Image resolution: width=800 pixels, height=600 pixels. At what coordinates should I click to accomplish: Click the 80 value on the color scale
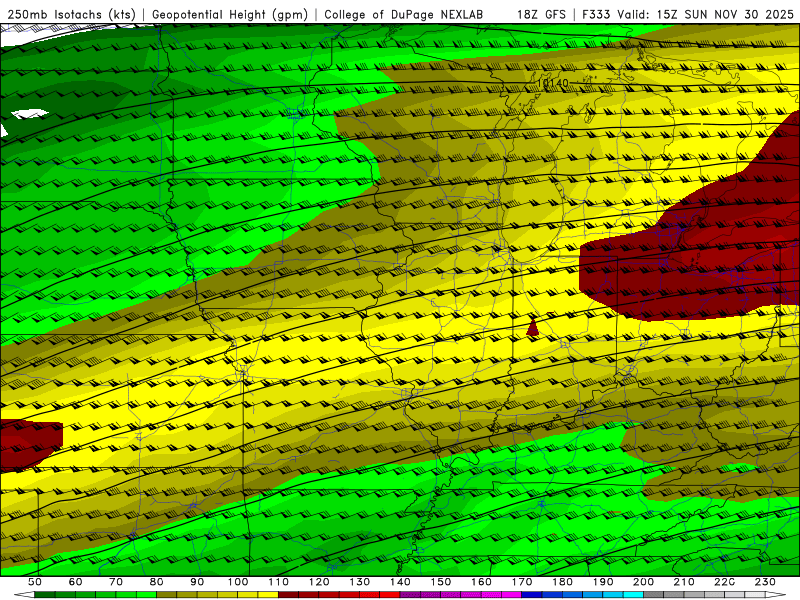[x=157, y=582]
